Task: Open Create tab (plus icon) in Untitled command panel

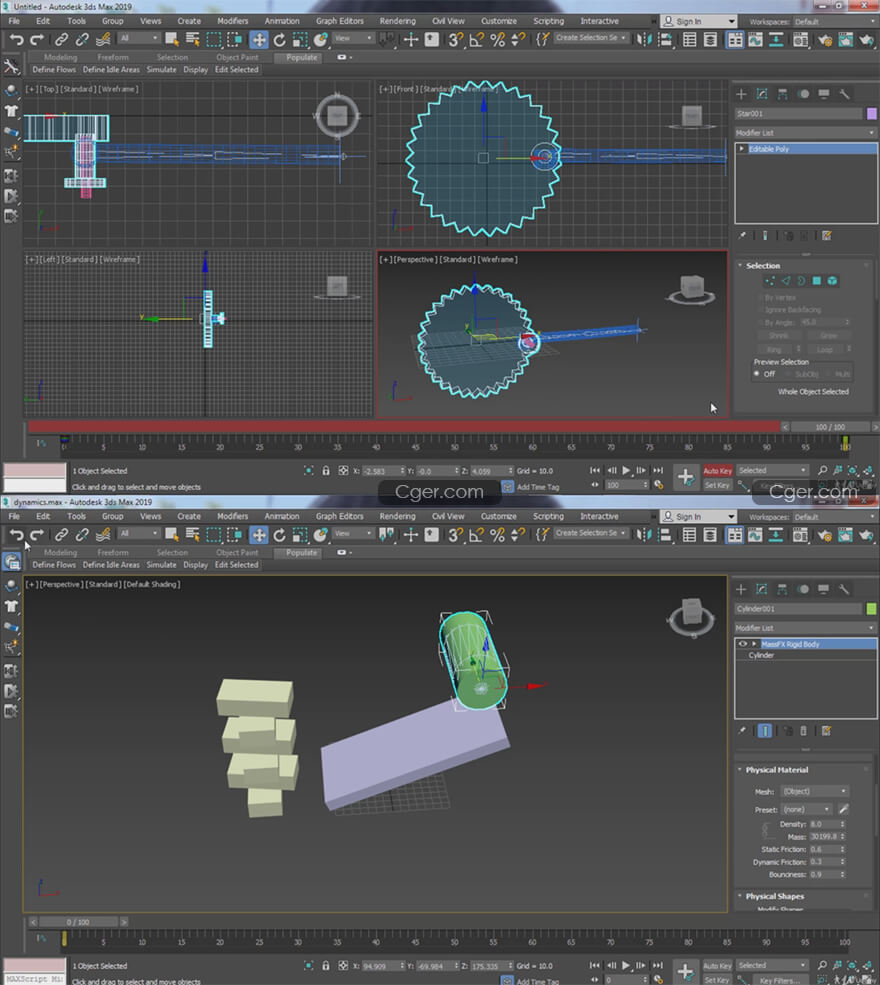Action: click(x=741, y=94)
